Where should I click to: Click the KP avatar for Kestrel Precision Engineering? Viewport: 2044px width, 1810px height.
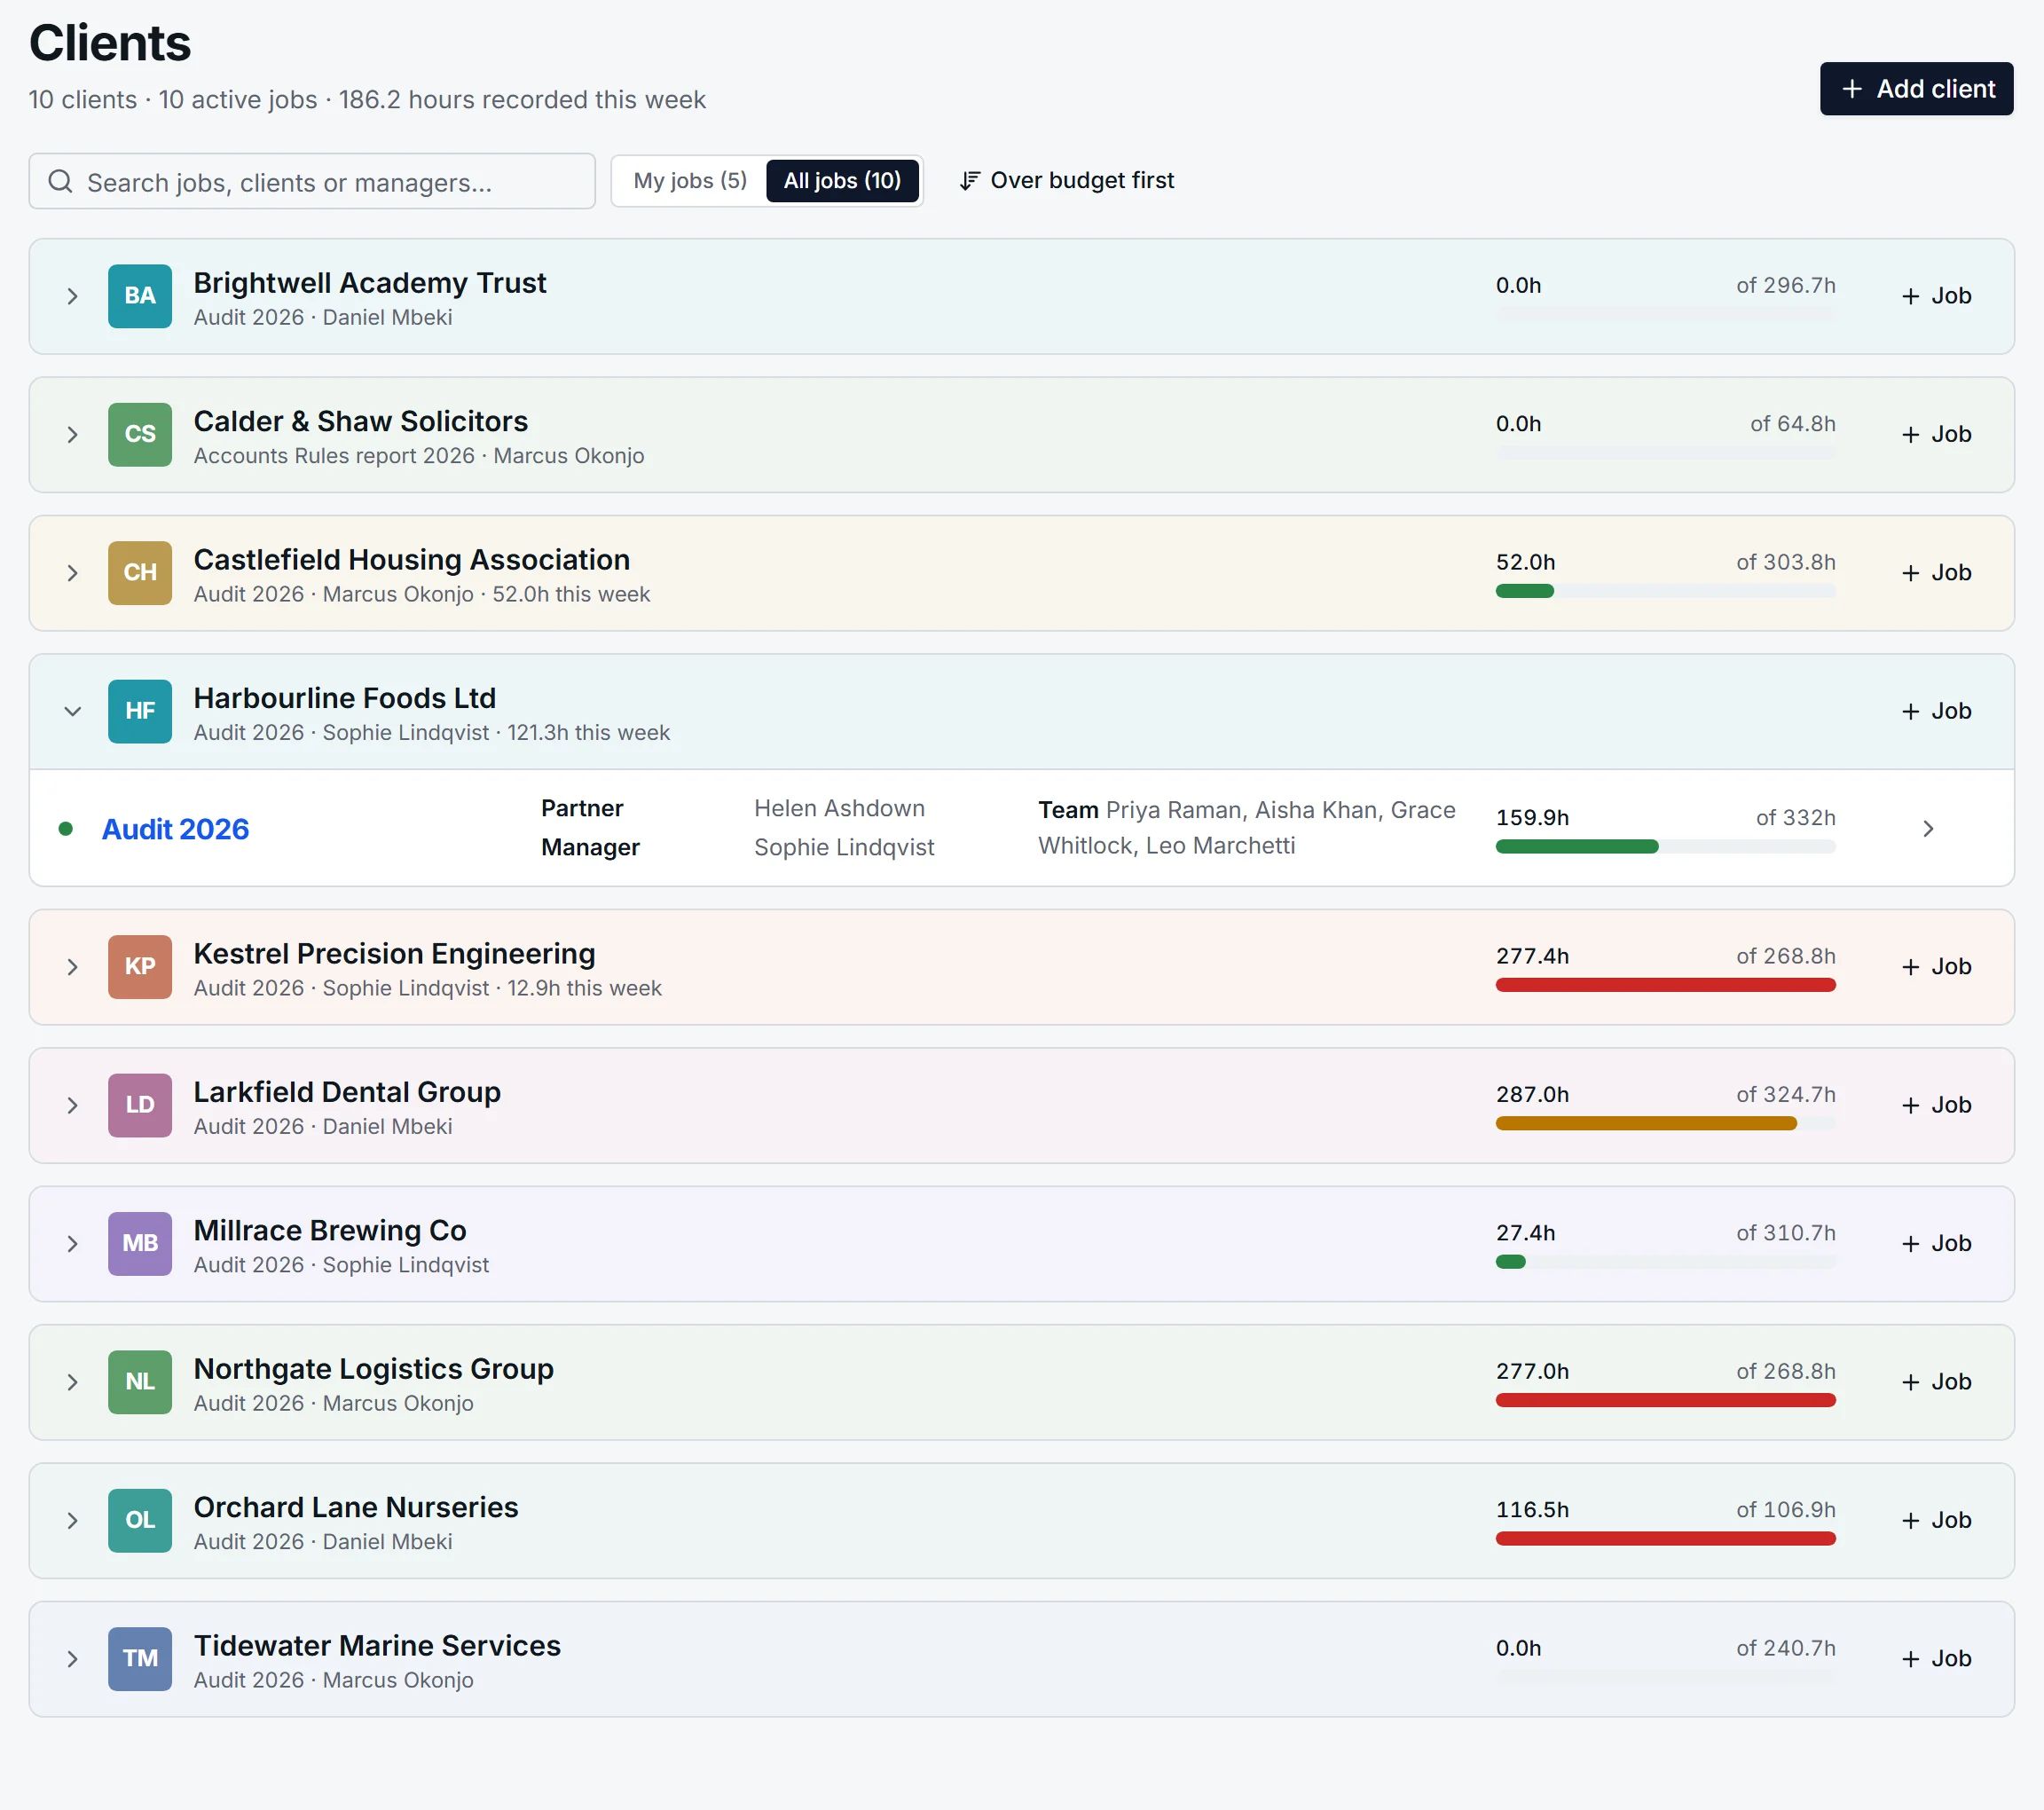140,967
